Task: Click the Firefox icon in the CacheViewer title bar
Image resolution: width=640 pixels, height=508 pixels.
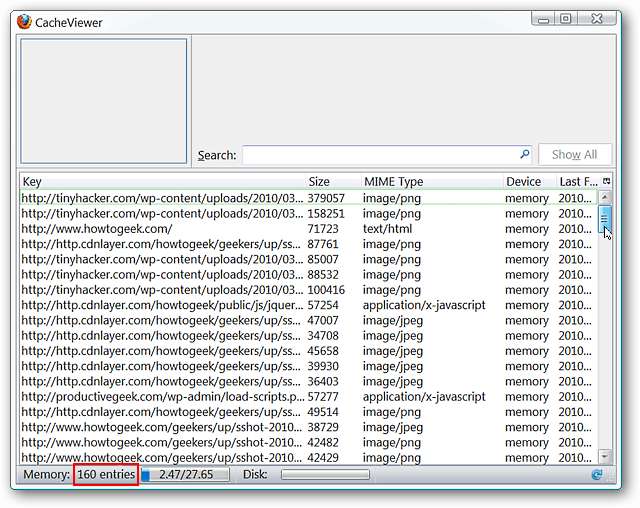Action: click(x=24, y=22)
